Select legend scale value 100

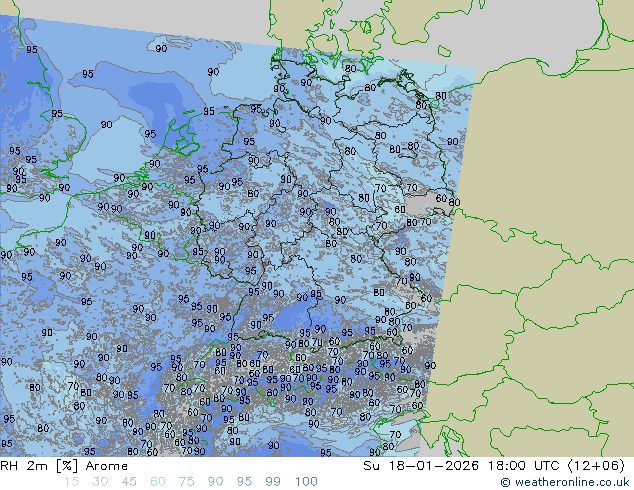[x=306, y=482]
